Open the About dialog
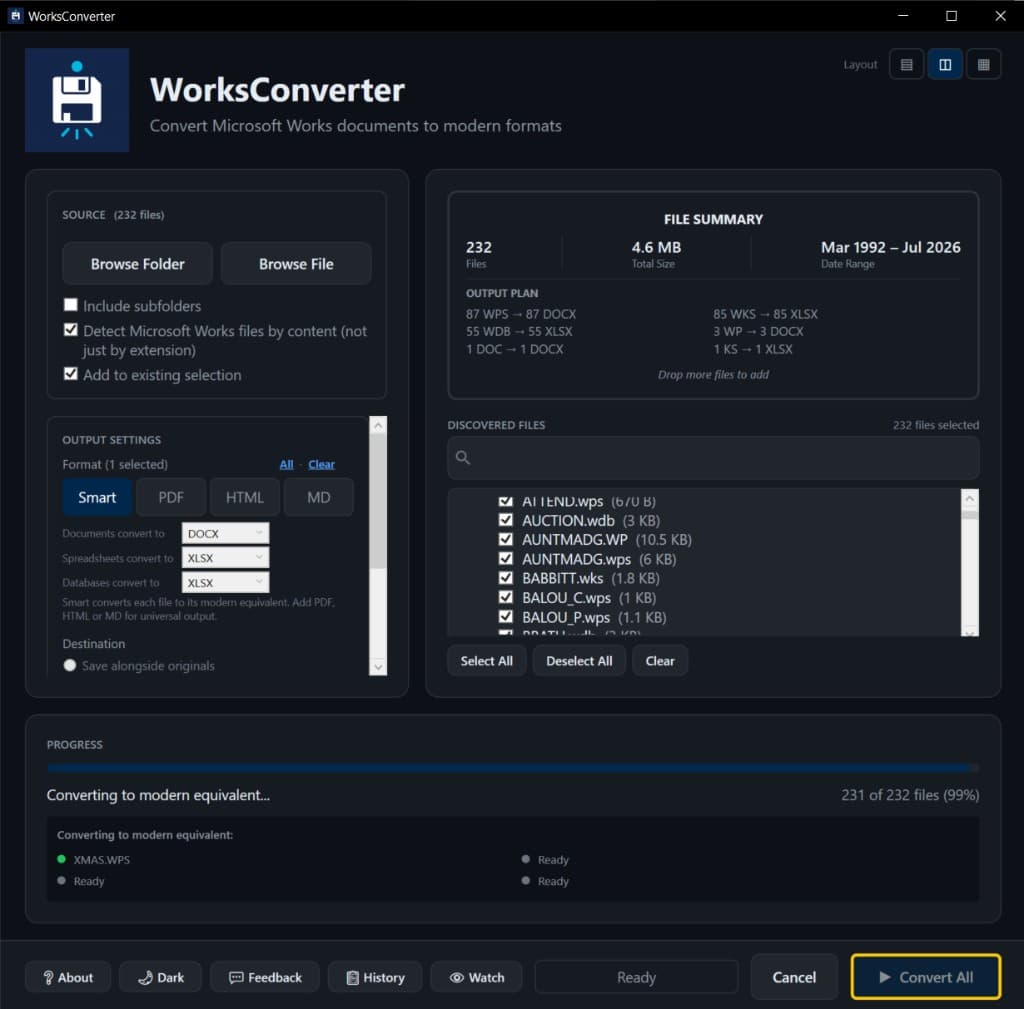Viewport: 1024px width, 1009px height. coord(68,977)
